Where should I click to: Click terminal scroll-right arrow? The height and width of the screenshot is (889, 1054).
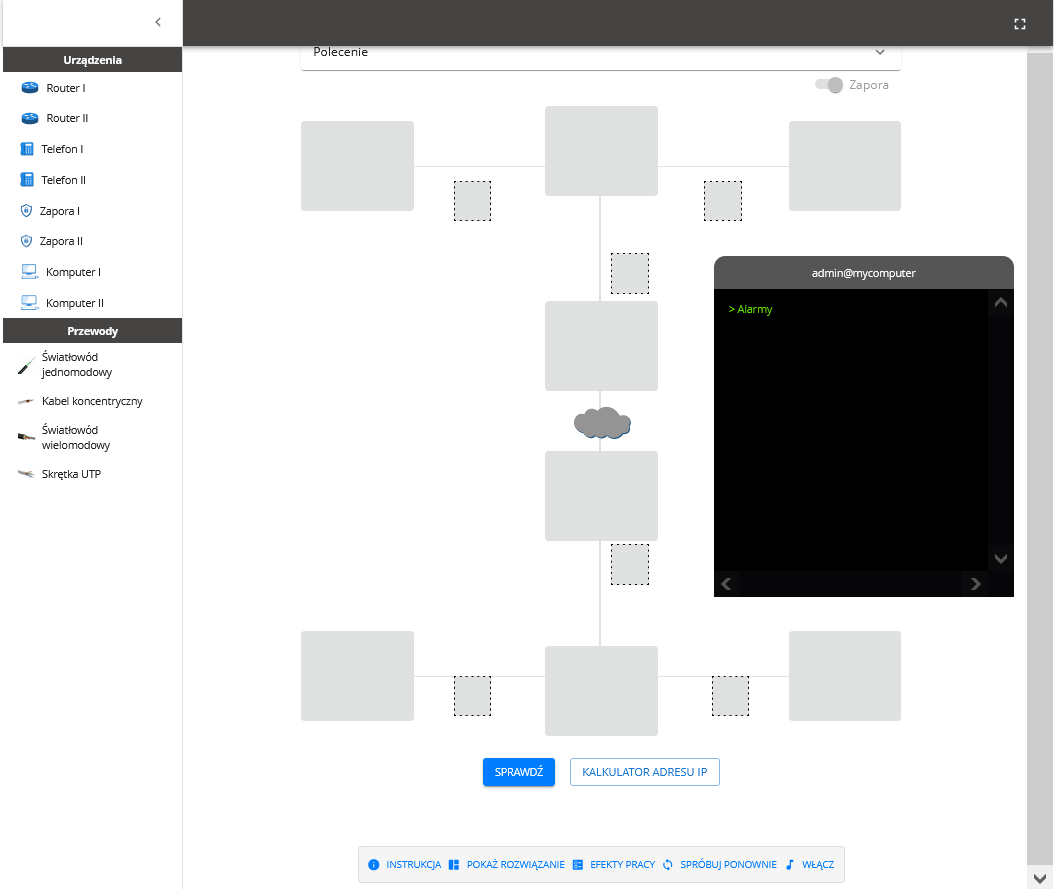pos(975,584)
